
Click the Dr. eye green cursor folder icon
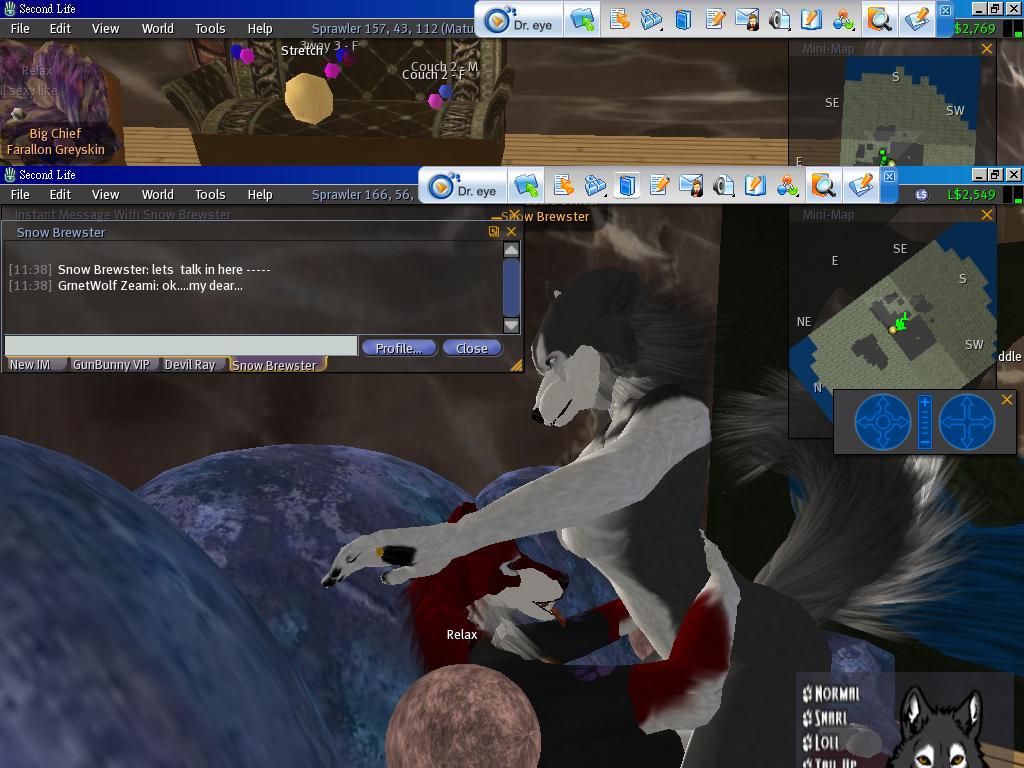pos(527,186)
